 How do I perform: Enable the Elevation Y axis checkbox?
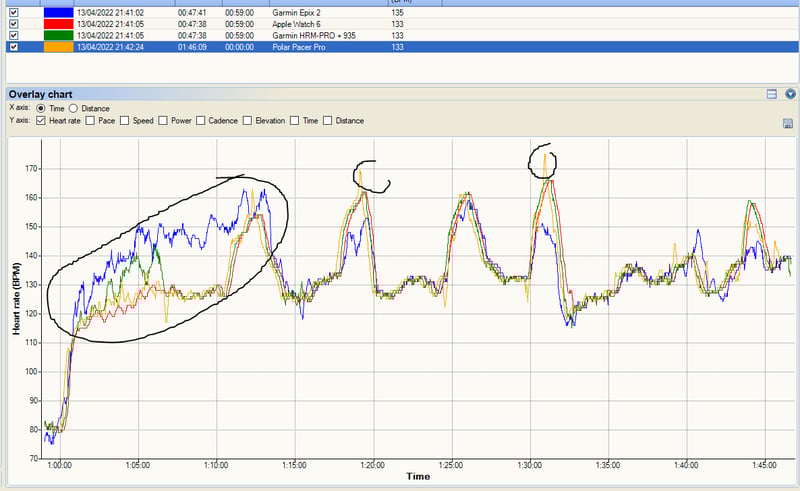[x=247, y=120]
